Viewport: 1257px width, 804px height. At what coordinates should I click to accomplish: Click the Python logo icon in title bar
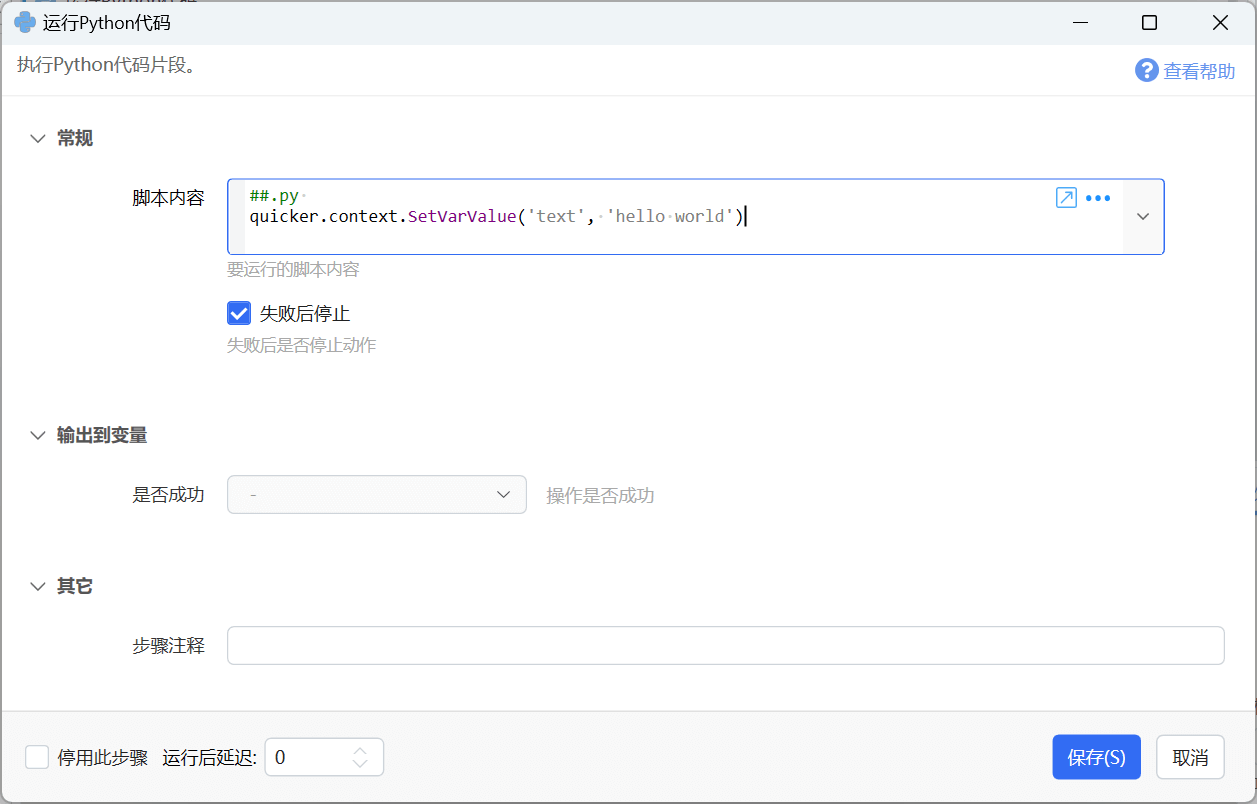pos(25,22)
